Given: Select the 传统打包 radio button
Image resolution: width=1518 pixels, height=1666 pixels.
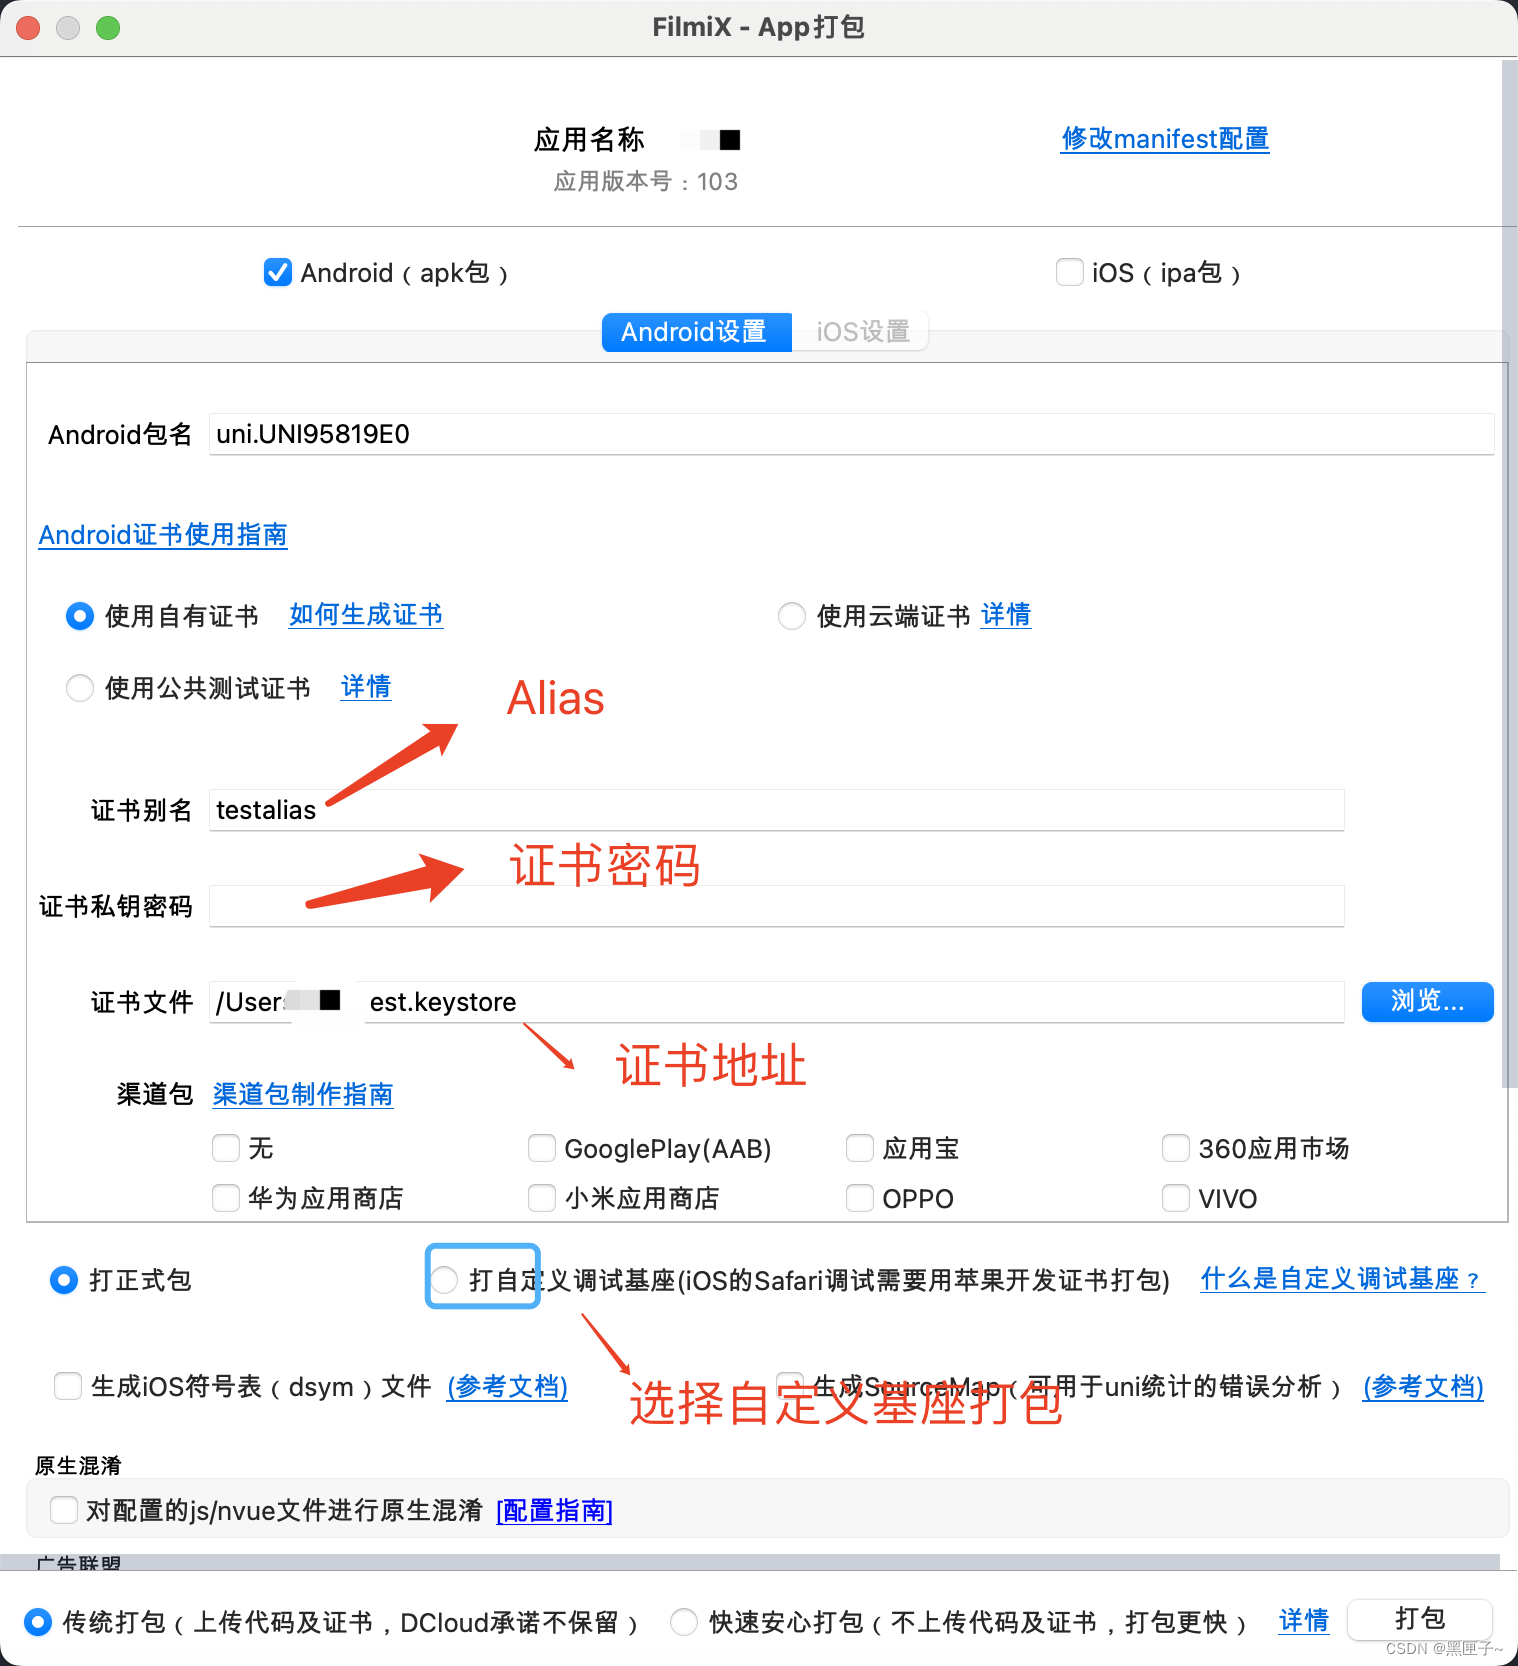Looking at the screenshot, I should click(38, 1622).
